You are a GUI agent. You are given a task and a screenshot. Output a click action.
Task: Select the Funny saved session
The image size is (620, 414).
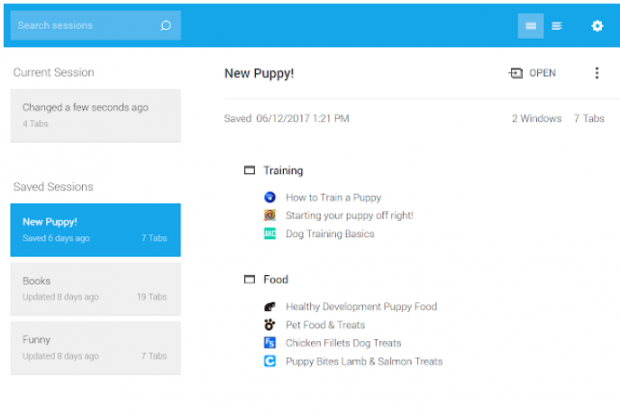tap(95, 348)
